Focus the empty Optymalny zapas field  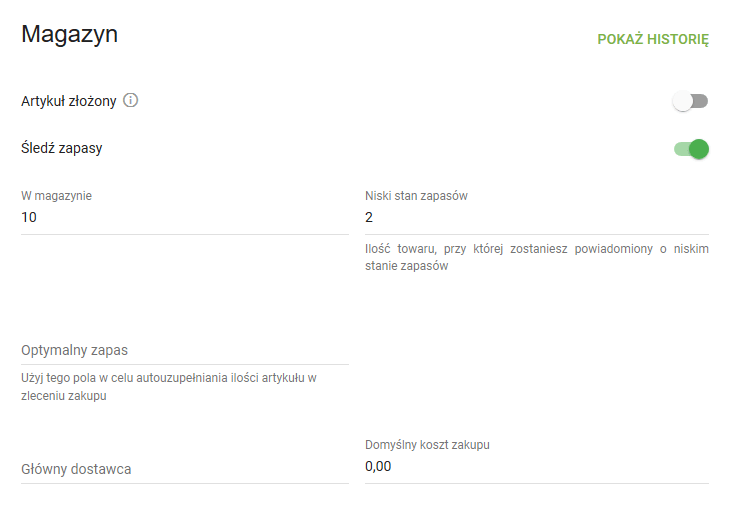[185, 350]
